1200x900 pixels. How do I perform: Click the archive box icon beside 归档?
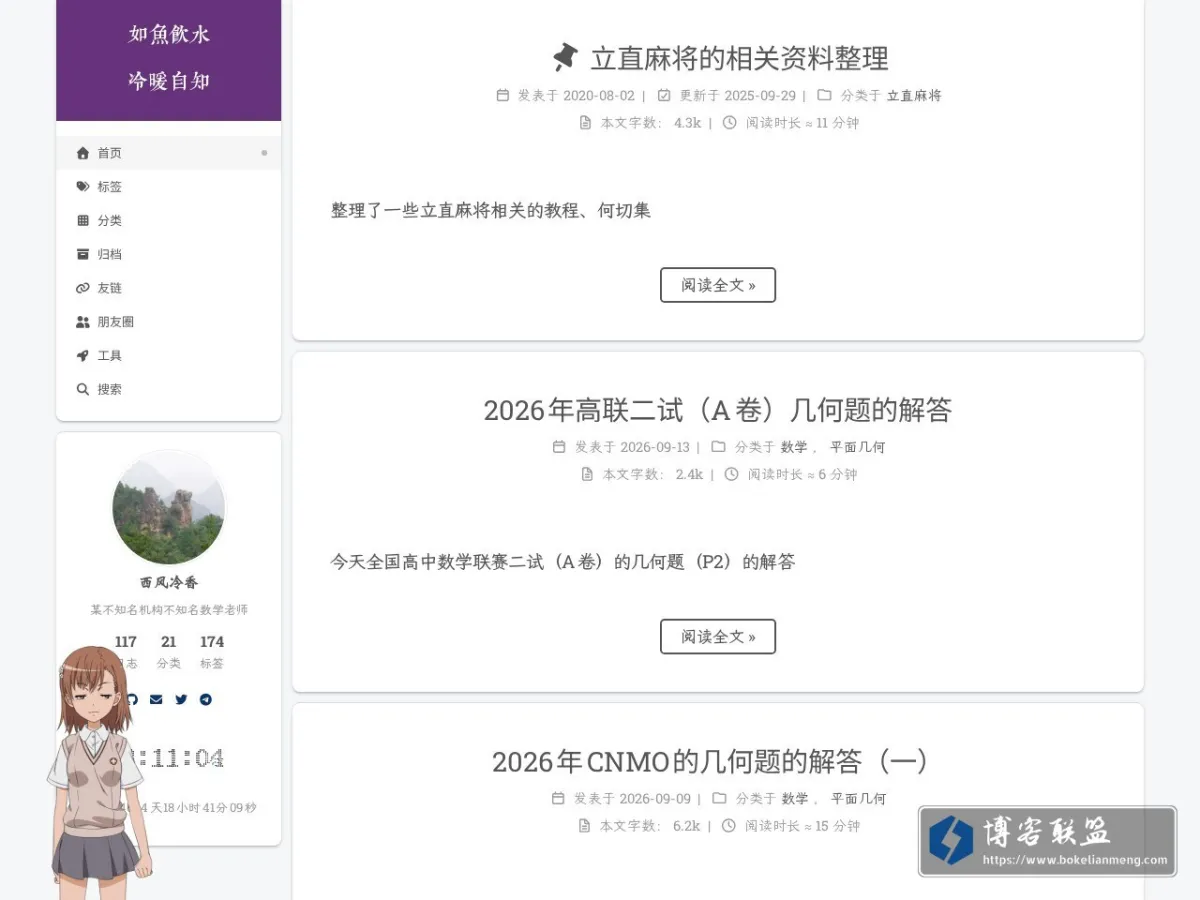tap(83, 254)
